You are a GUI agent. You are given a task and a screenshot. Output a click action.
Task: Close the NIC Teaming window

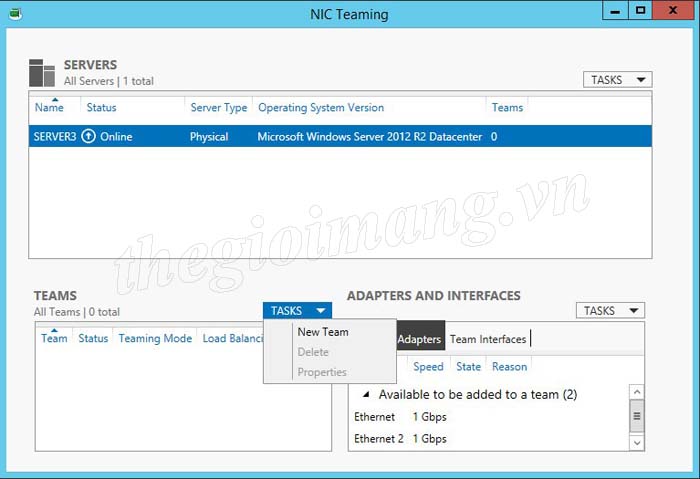[673, 11]
